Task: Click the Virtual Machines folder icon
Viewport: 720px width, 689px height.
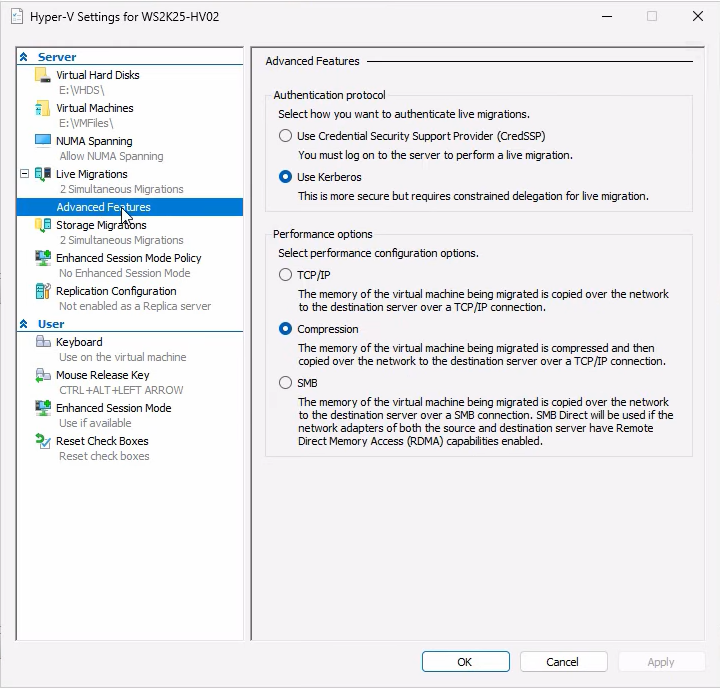Action: [x=43, y=108]
